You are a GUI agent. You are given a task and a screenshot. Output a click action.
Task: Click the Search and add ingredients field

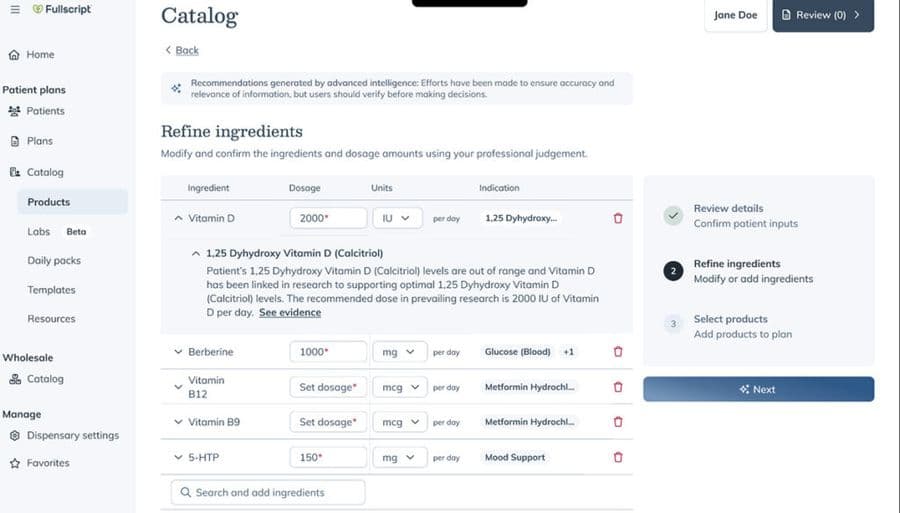[x=268, y=492]
